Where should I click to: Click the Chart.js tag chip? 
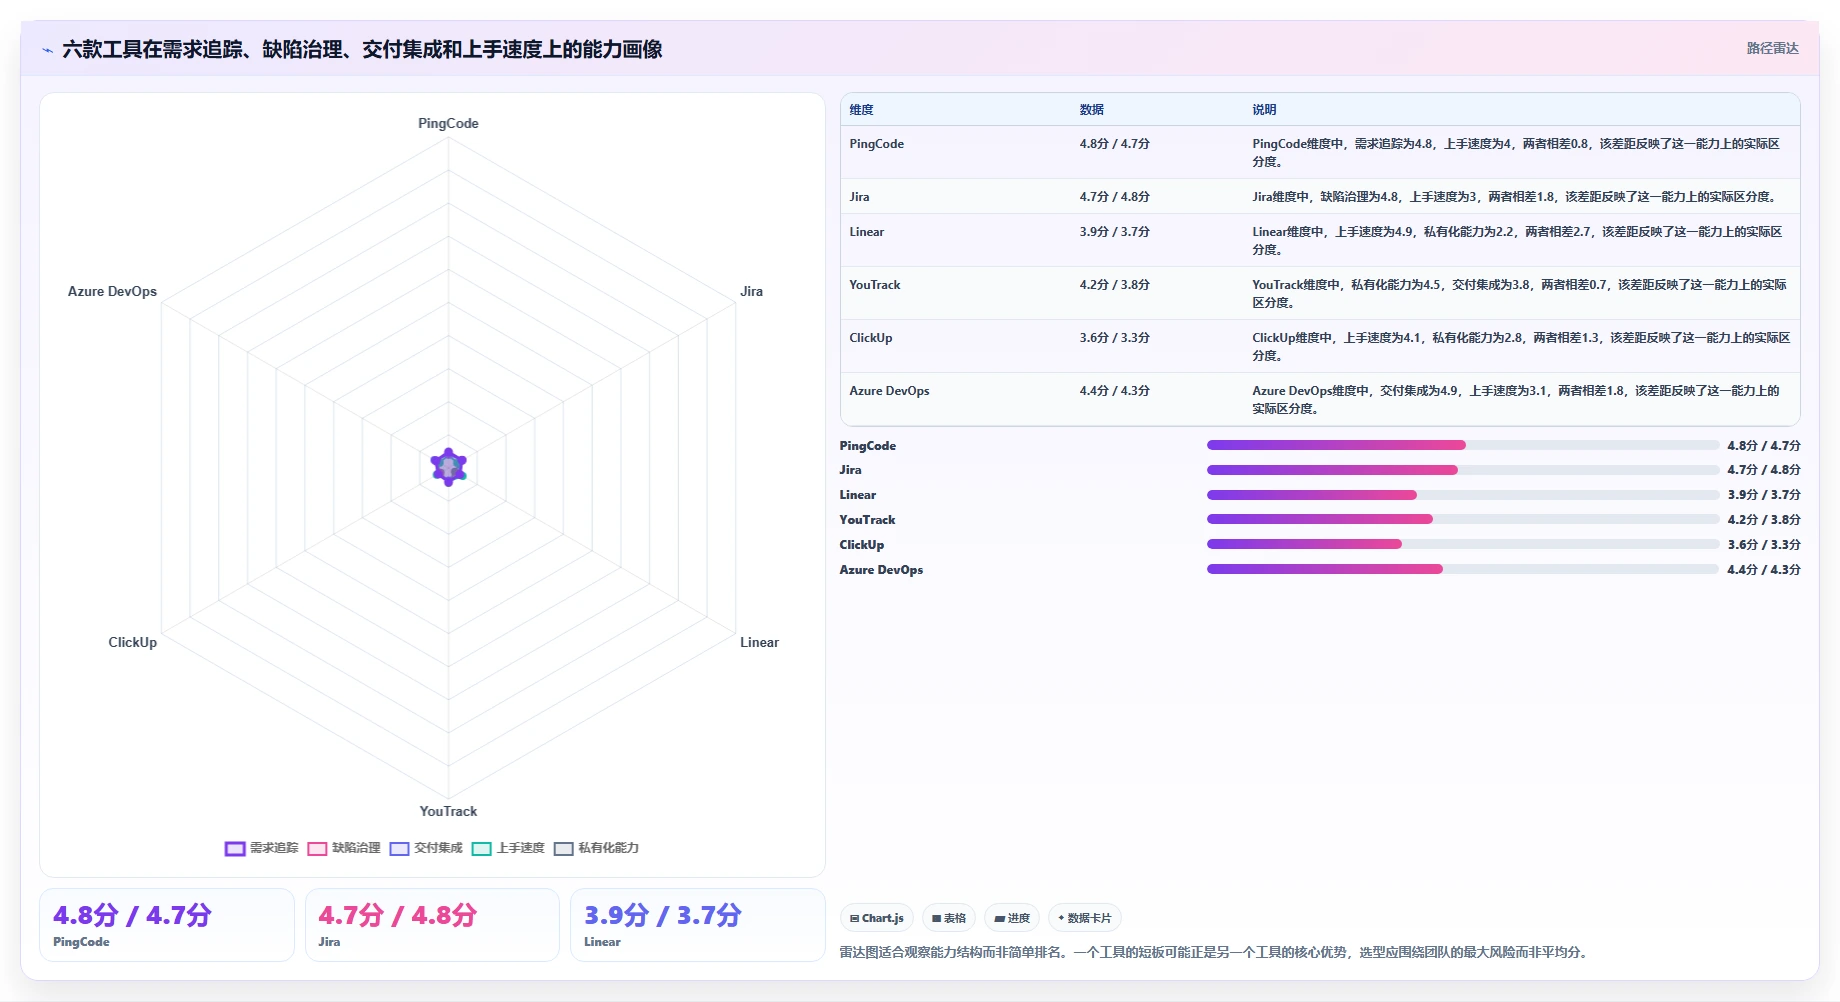[877, 918]
